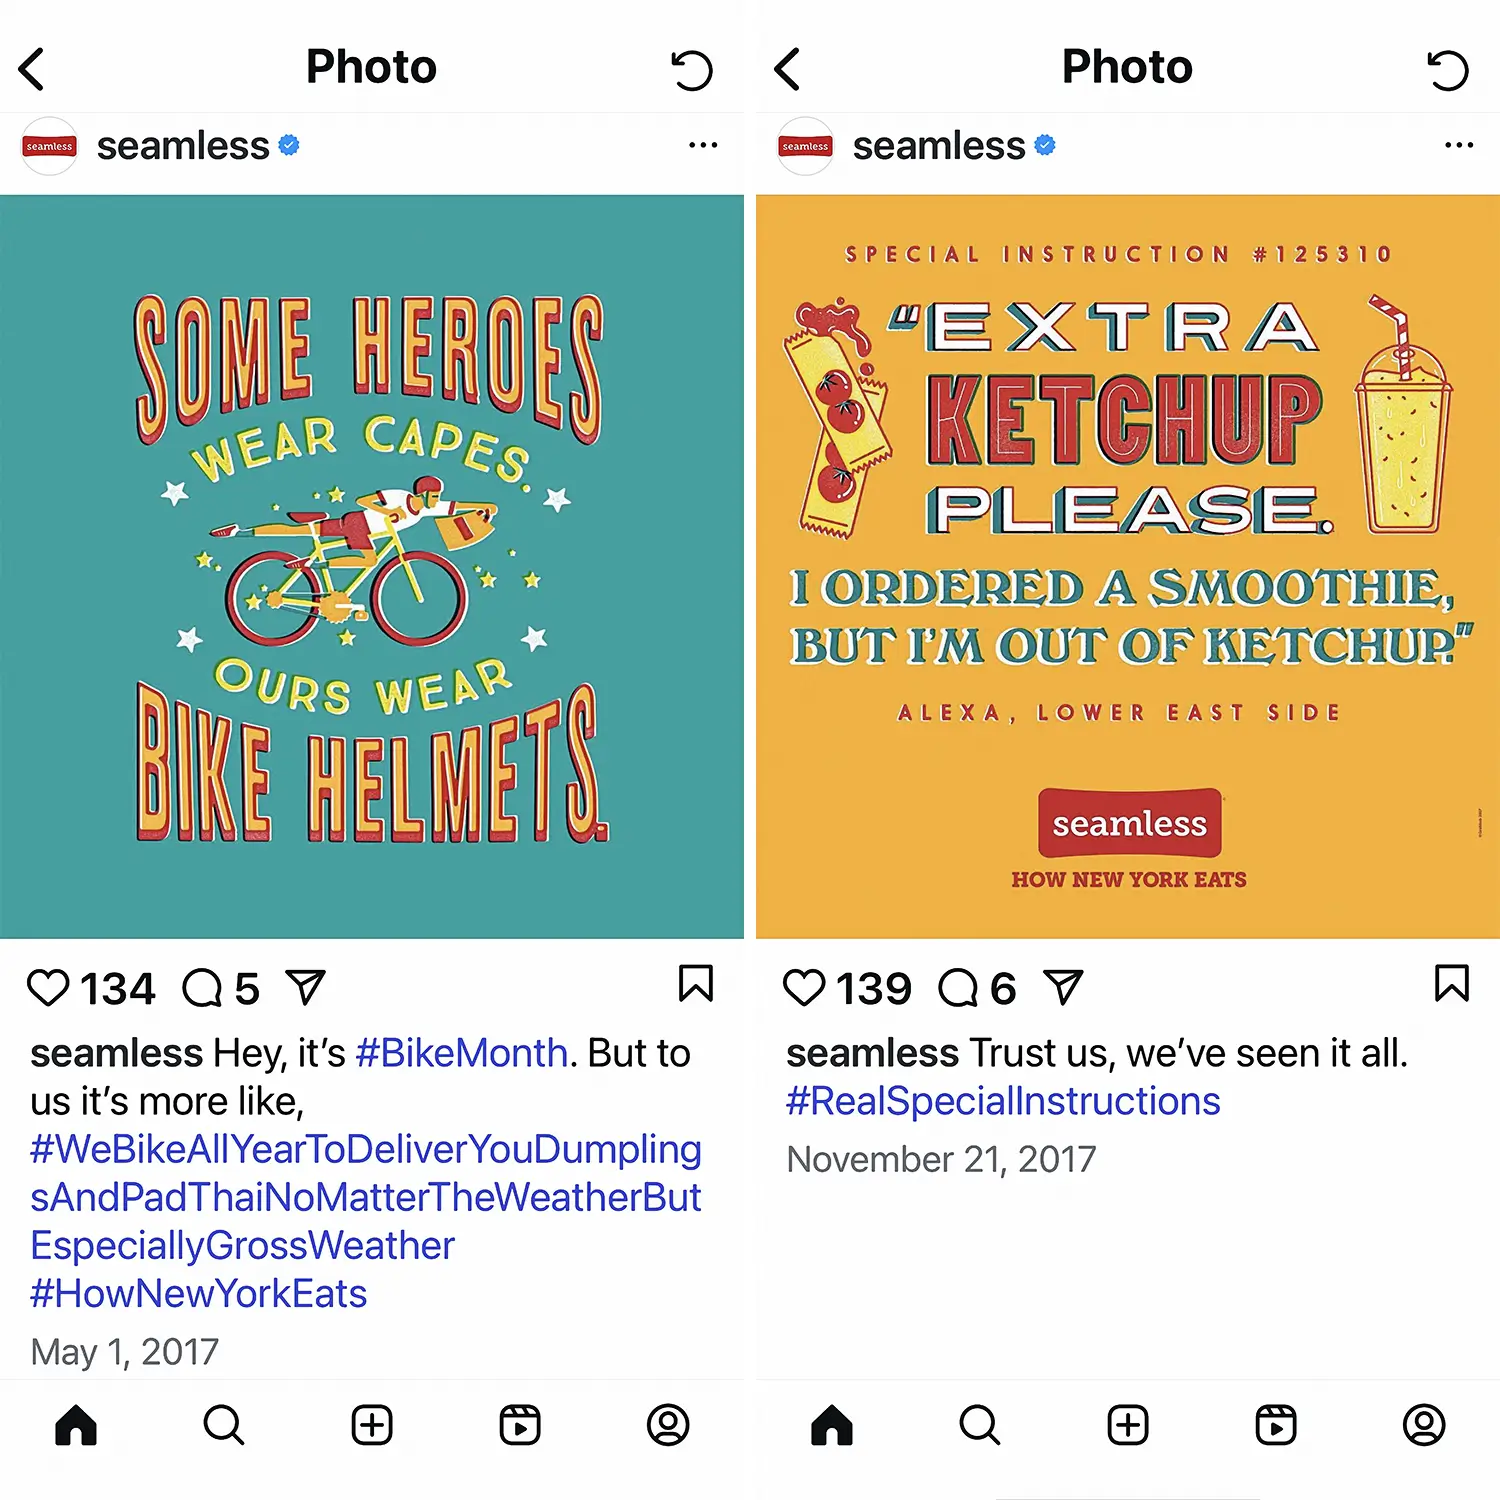Like the bike helmets post with heart icon

click(x=48, y=988)
